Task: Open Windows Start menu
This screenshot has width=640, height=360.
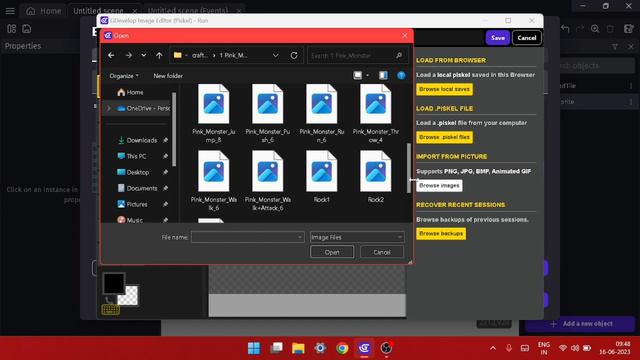Action: point(254,348)
